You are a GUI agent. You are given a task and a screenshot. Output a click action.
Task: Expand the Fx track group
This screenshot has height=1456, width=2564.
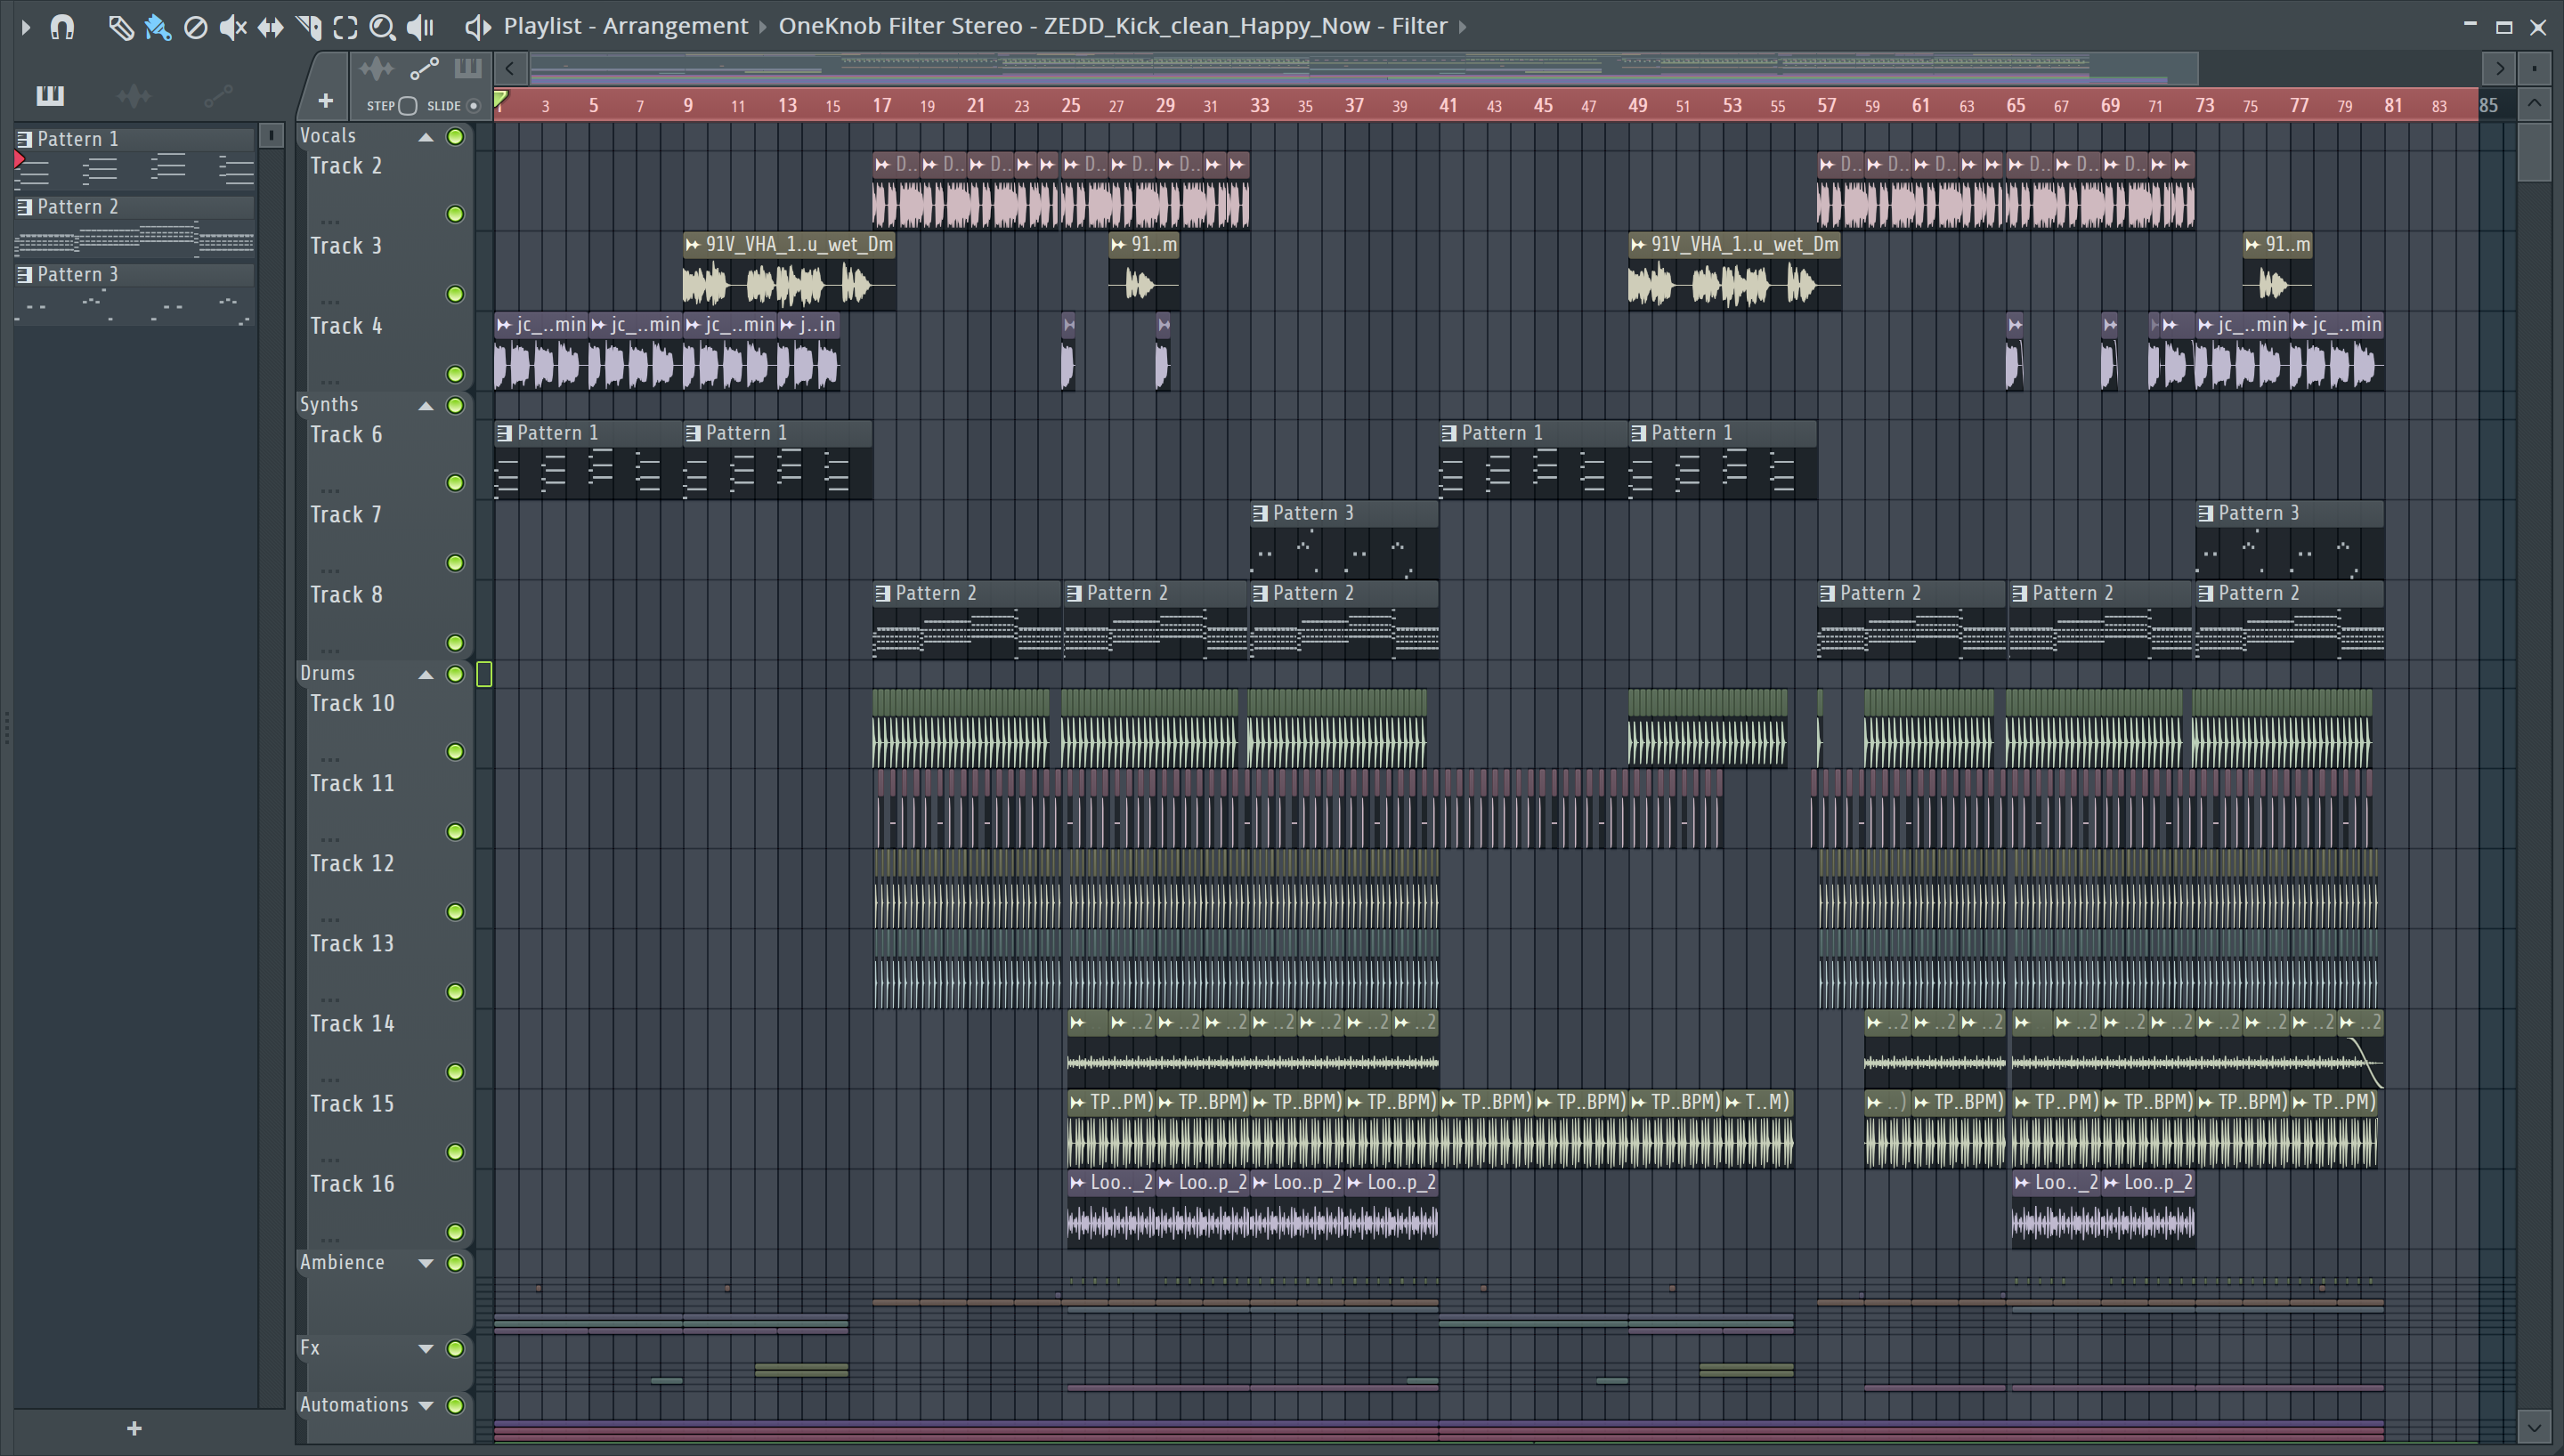pyautogui.click(x=426, y=1349)
